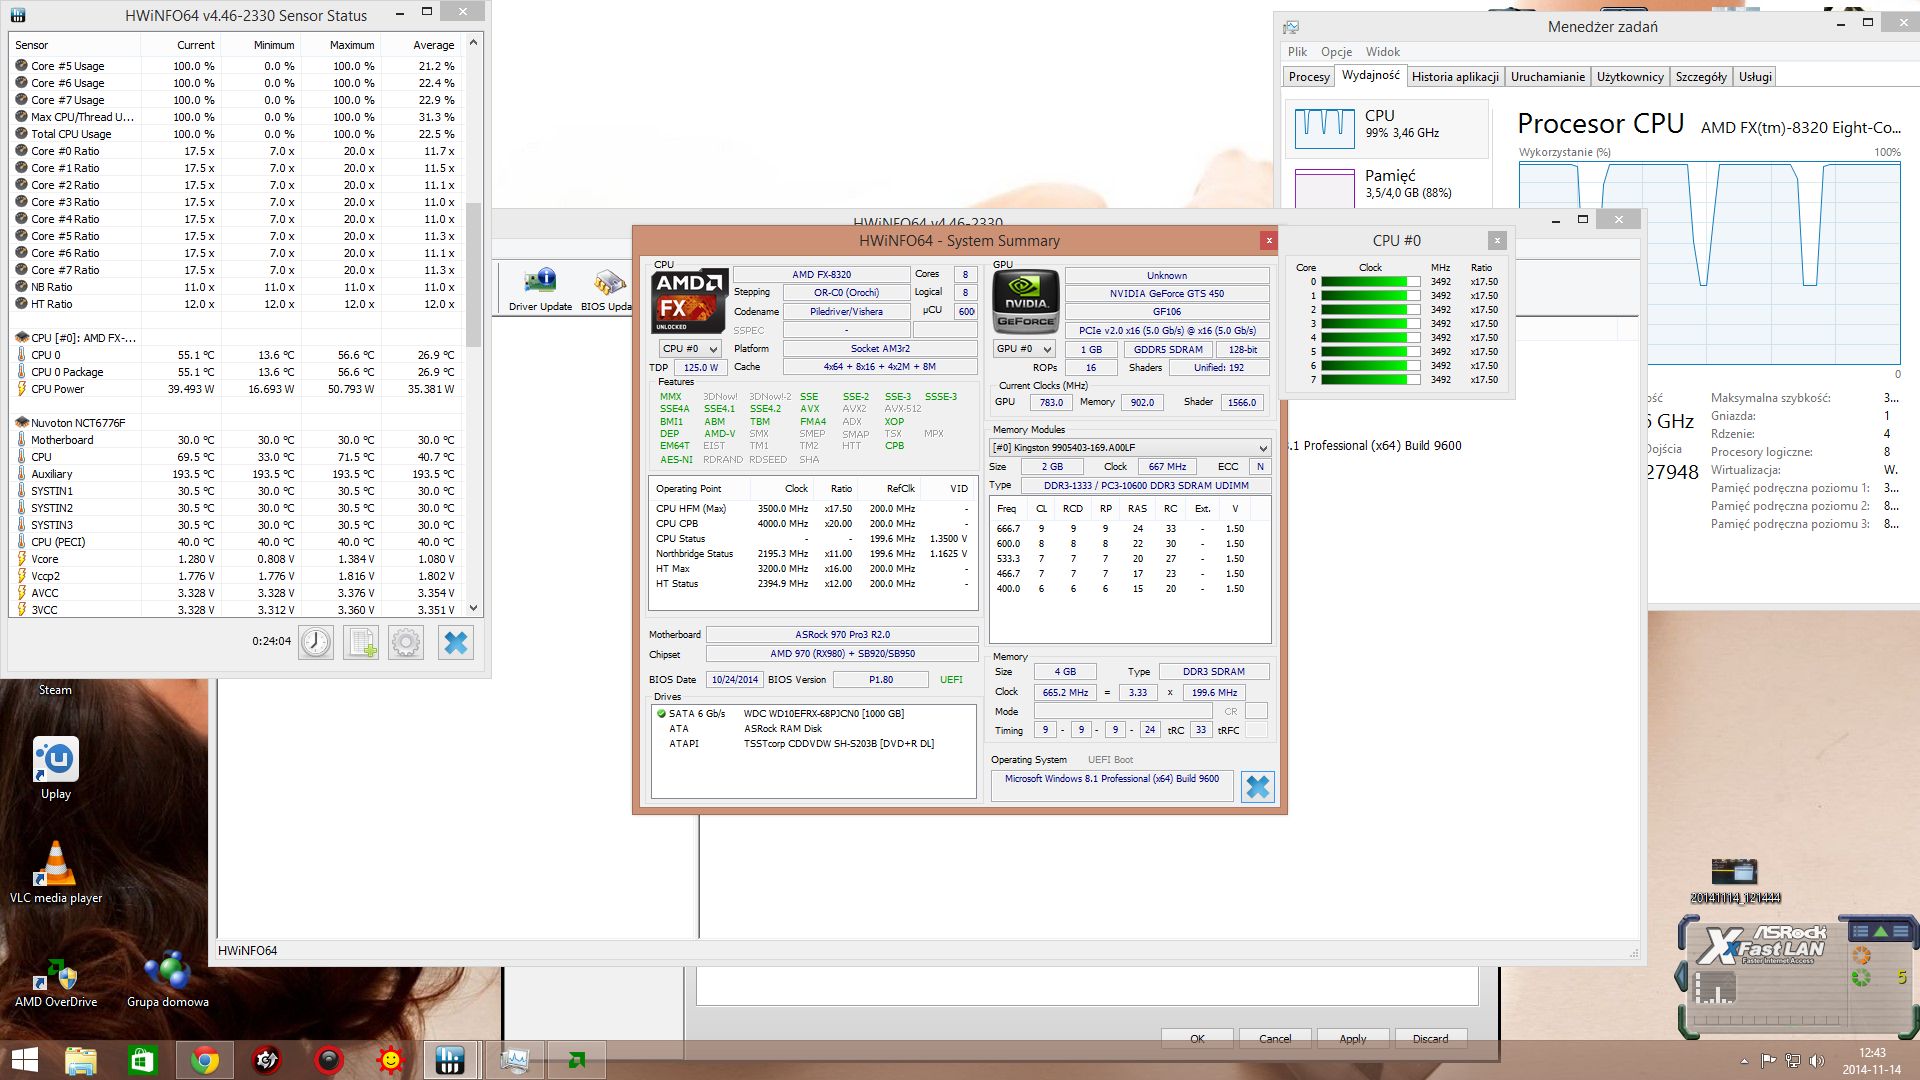Select the Pamięć memory graph thumbnail
Image resolution: width=1920 pixels, height=1080 pixels.
[x=1324, y=188]
